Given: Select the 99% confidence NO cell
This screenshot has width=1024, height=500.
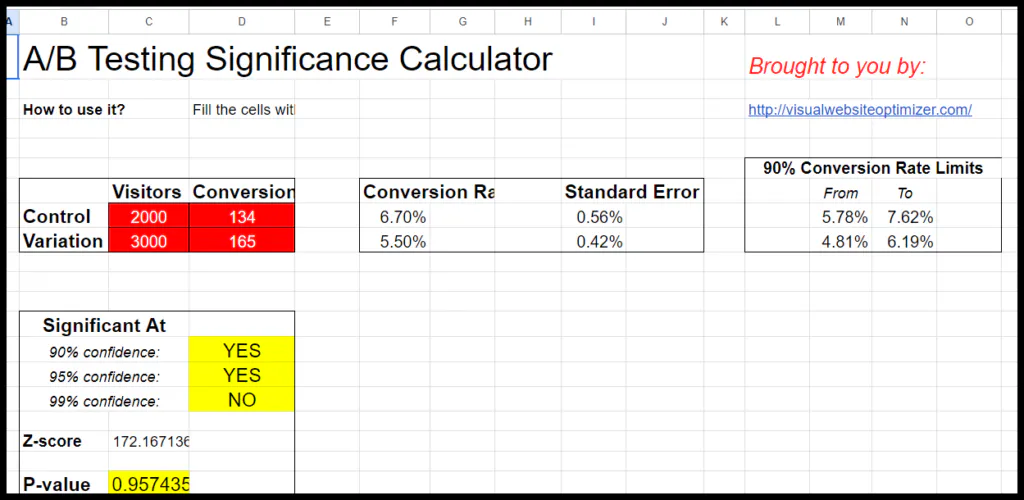Looking at the screenshot, I should point(241,400).
